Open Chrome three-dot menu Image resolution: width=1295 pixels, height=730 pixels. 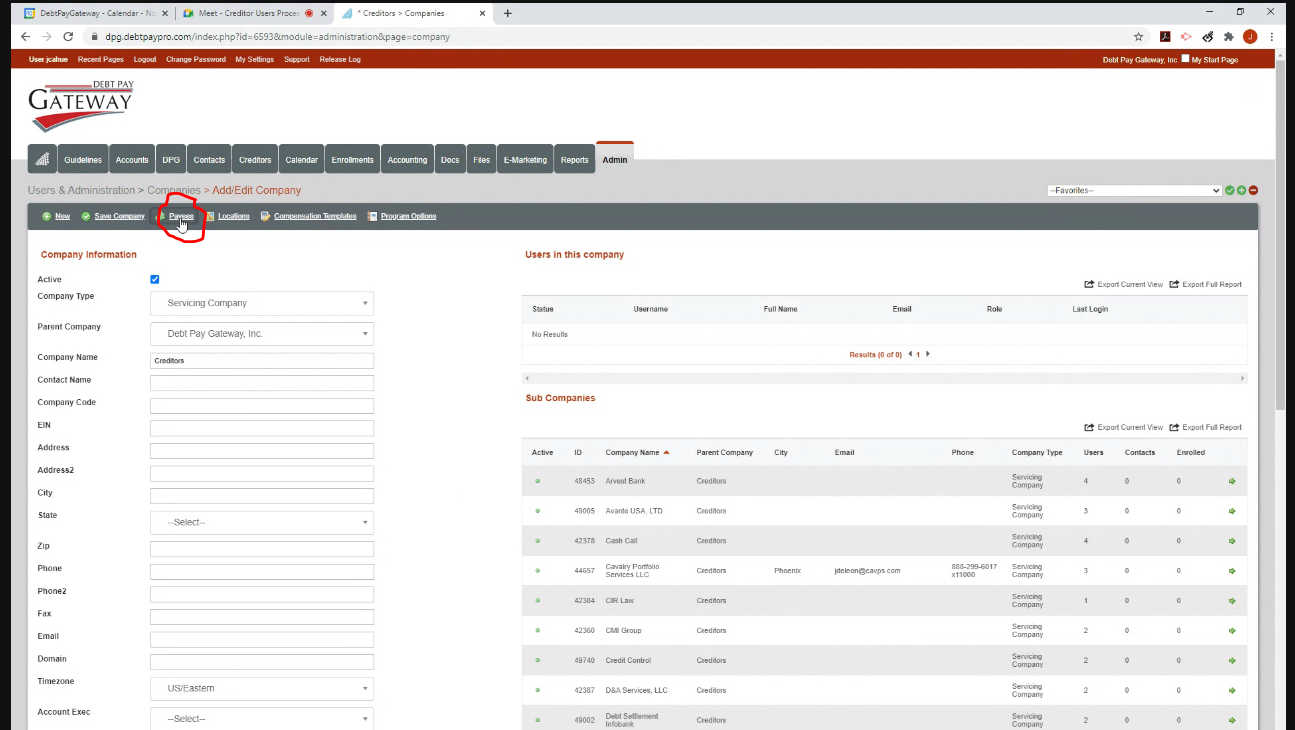(x=1271, y=36)
